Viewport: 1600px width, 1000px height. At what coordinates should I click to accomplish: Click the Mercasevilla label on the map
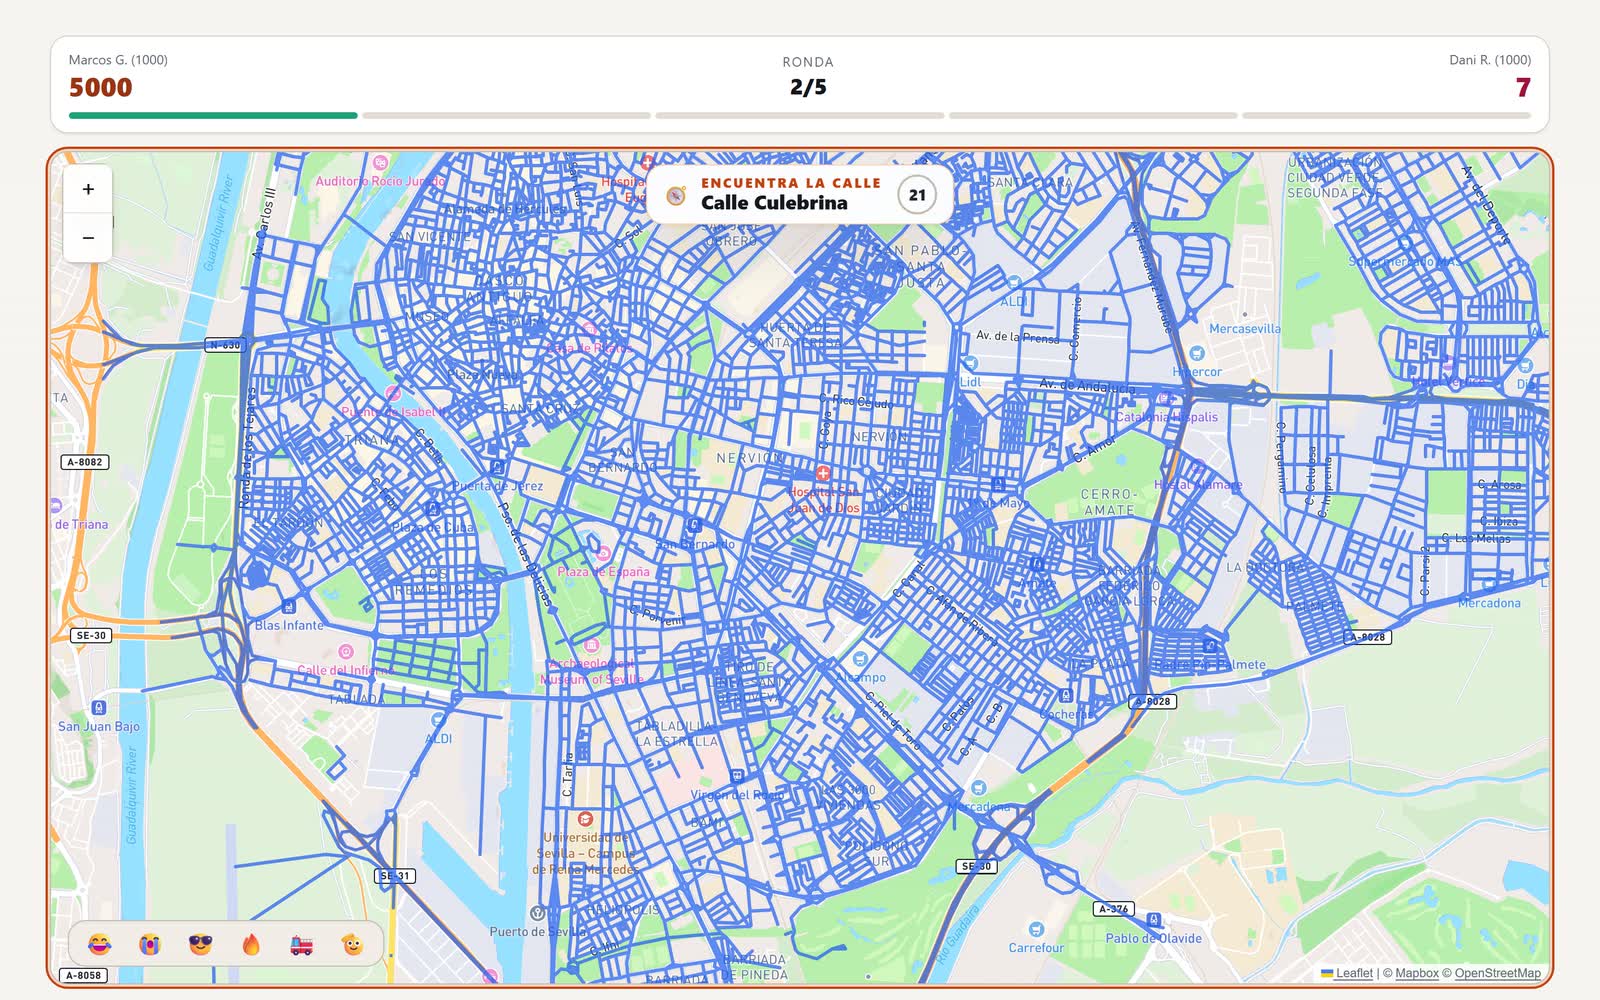click(x=1244, y=329)
